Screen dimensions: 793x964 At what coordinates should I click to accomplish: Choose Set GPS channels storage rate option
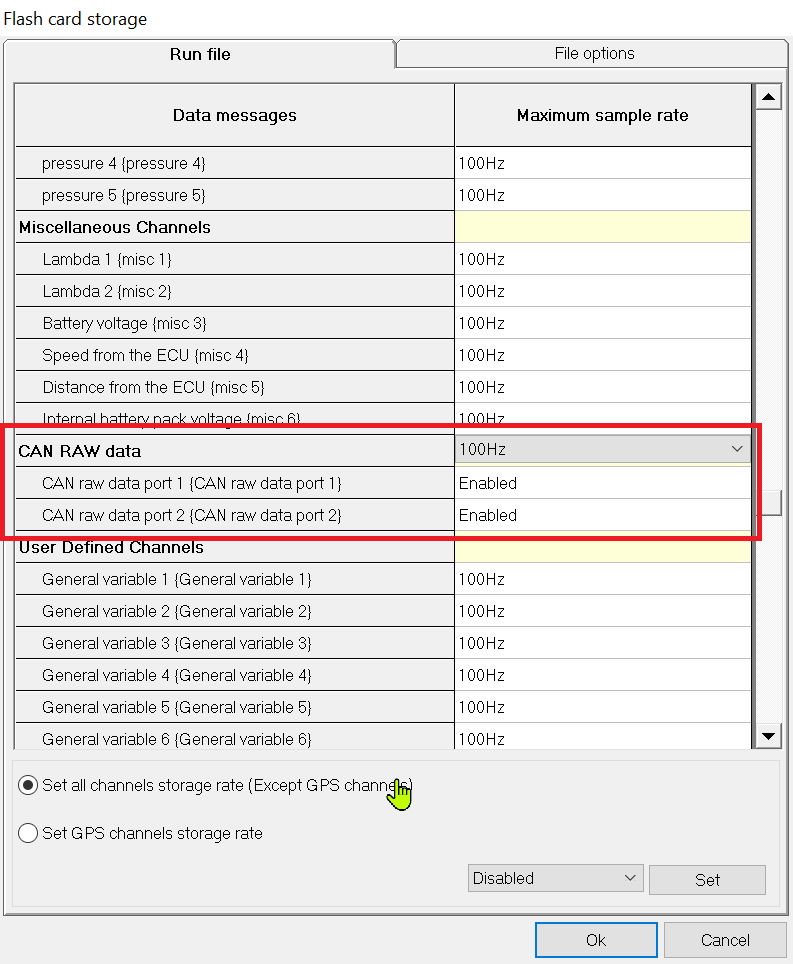[x=29, y=833]
